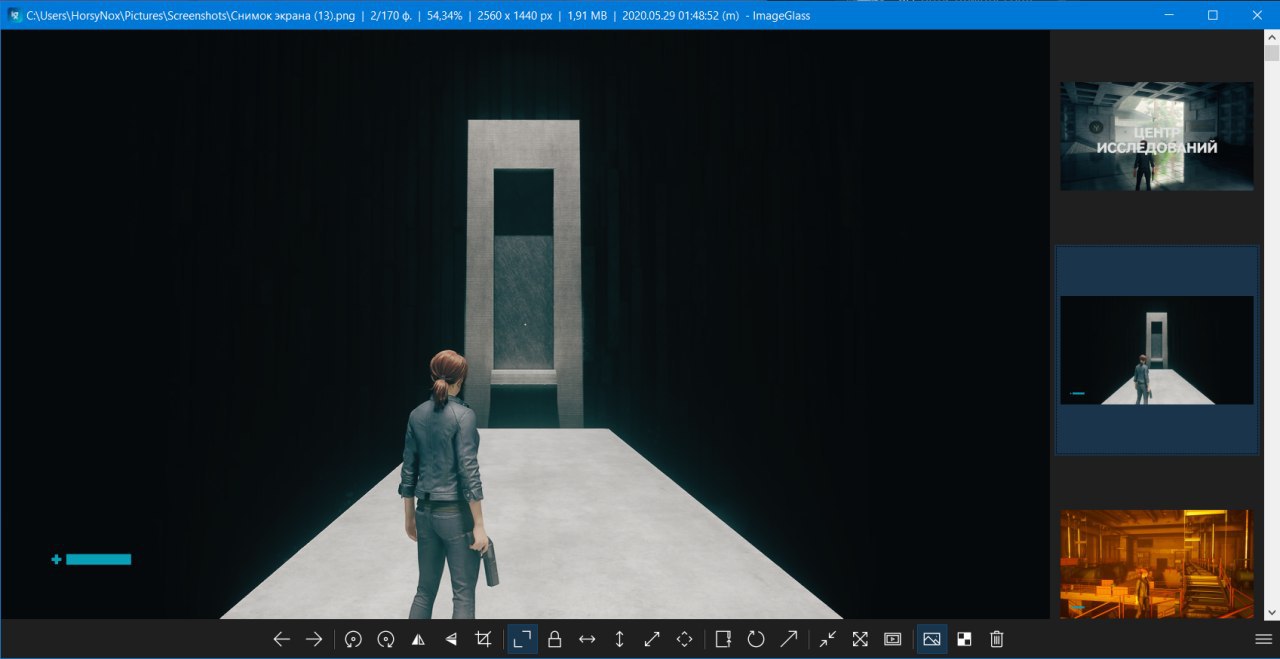The image size is (1280, 659).
Task: Scale image to fill the window
Action: pos(685,639)
